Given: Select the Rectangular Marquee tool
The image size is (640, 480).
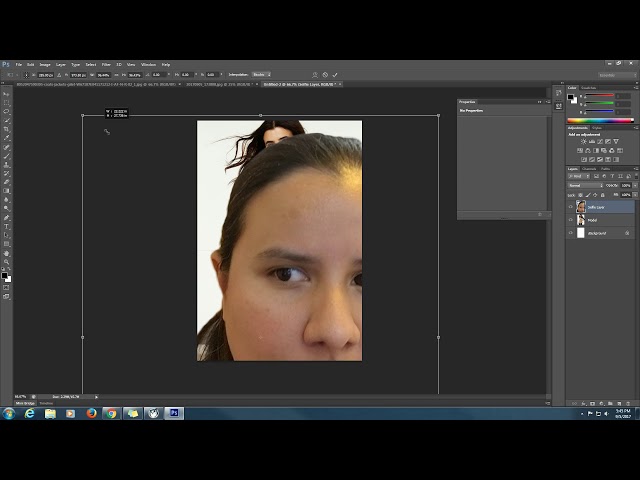Looking at the screenshot, I should [6, 103].
